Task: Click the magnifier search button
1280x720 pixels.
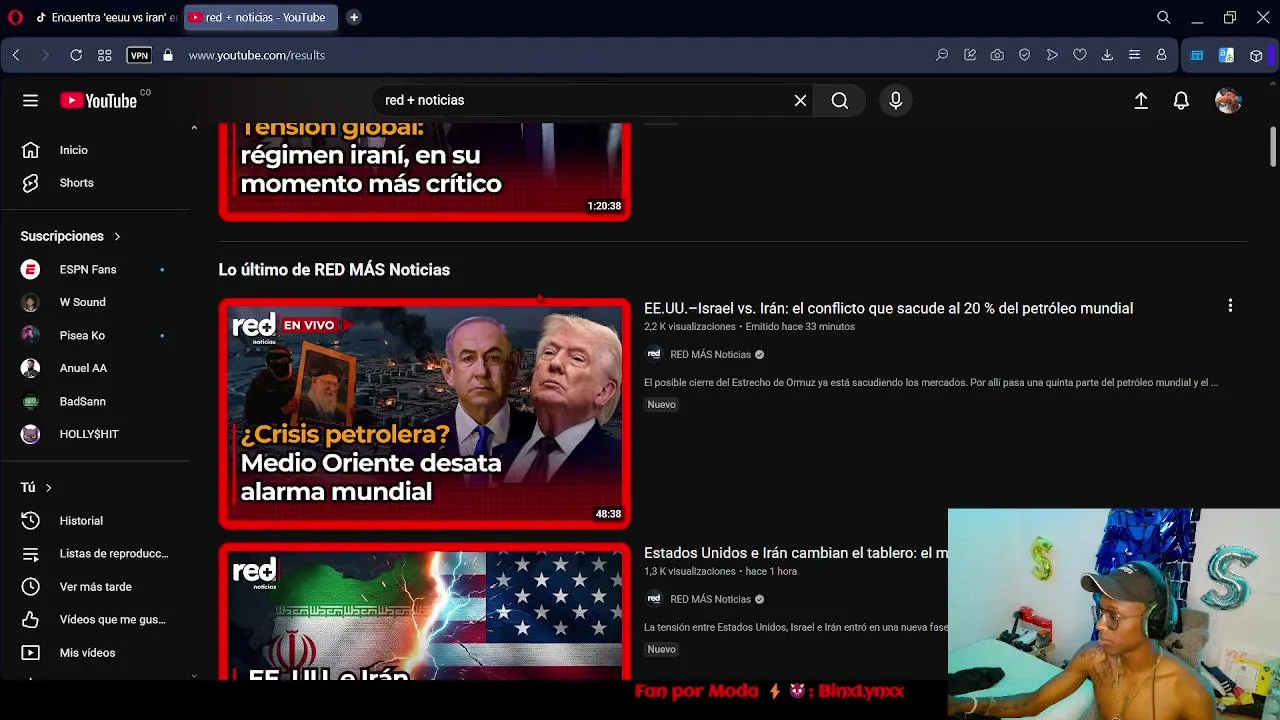Action: click(840, 100)
